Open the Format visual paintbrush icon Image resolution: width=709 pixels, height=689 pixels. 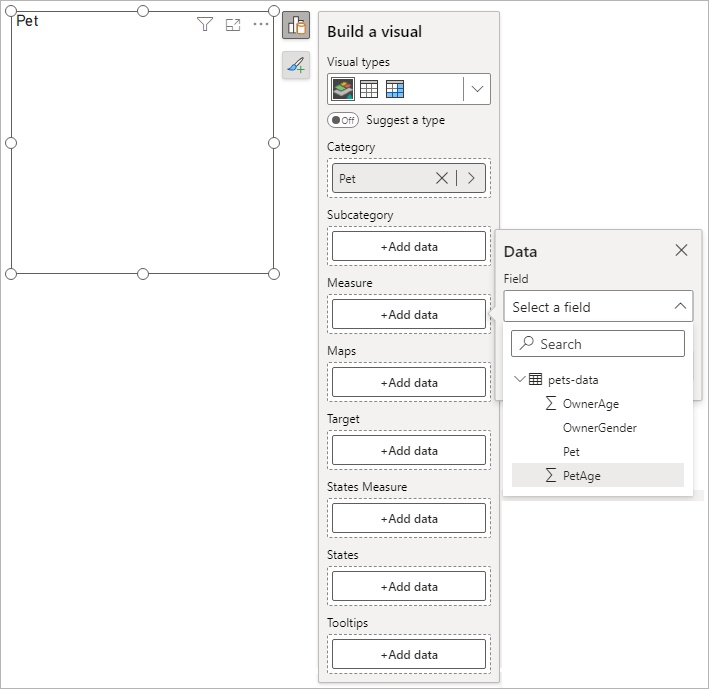[x=296, y=65]
